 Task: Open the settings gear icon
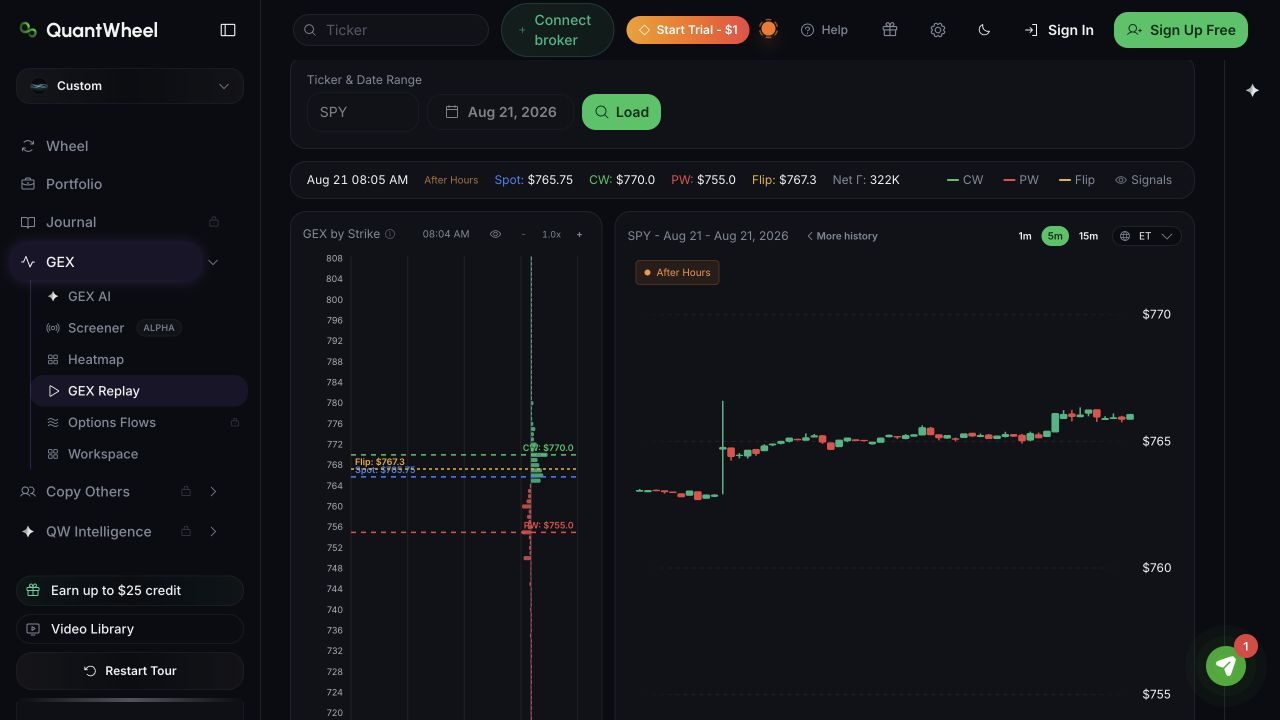click(938, 30)
